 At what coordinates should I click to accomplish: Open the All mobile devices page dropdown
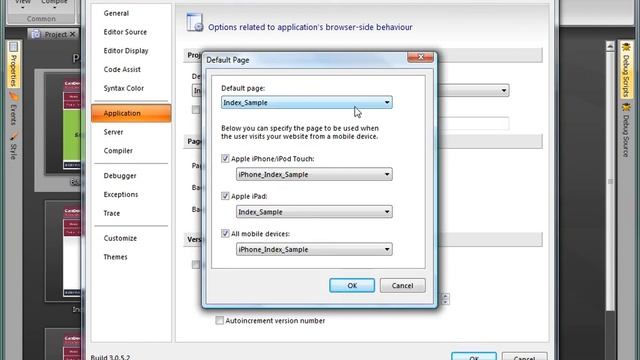314,249
